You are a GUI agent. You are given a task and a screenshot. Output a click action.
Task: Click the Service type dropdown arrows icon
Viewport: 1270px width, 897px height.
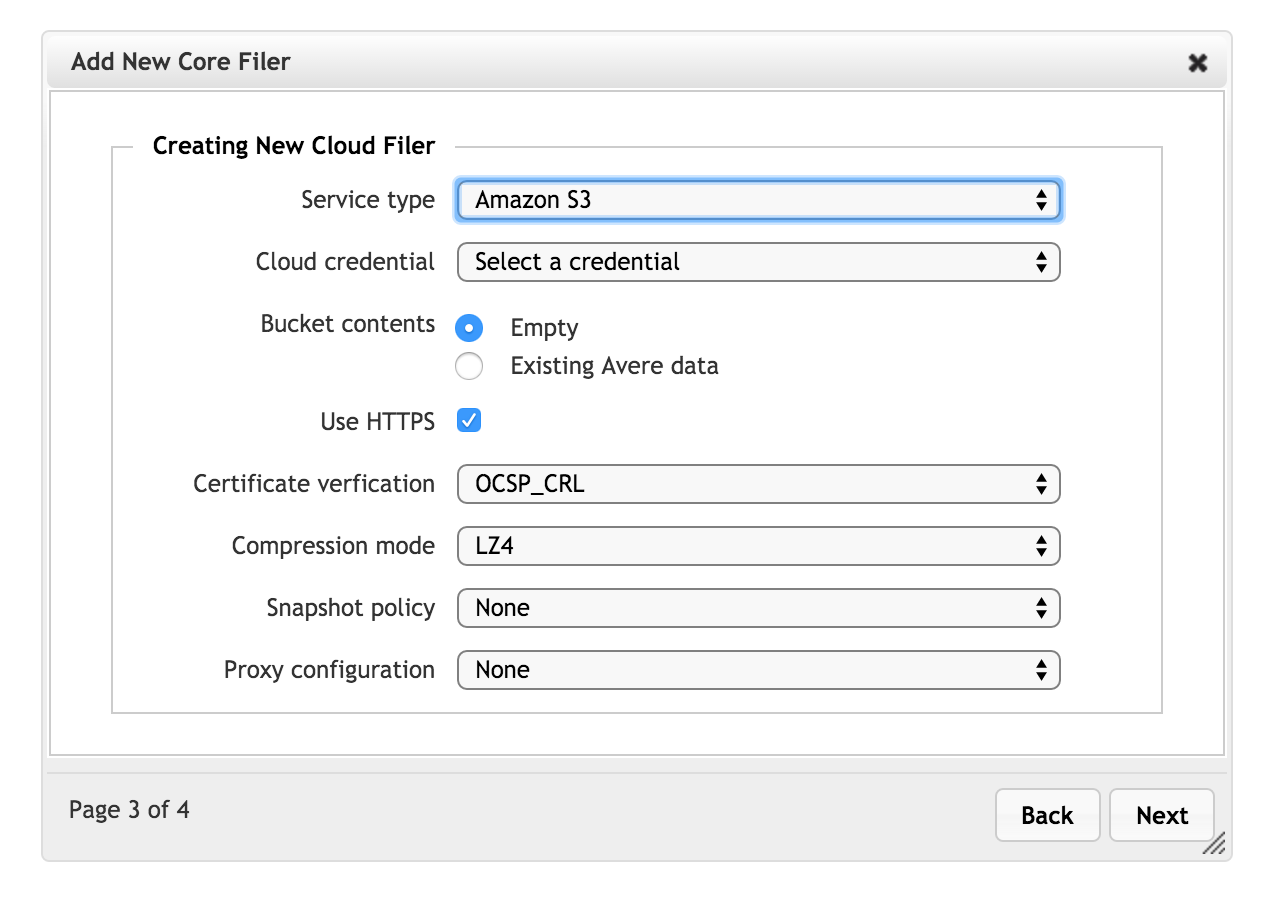click(x=1041, y=200)
